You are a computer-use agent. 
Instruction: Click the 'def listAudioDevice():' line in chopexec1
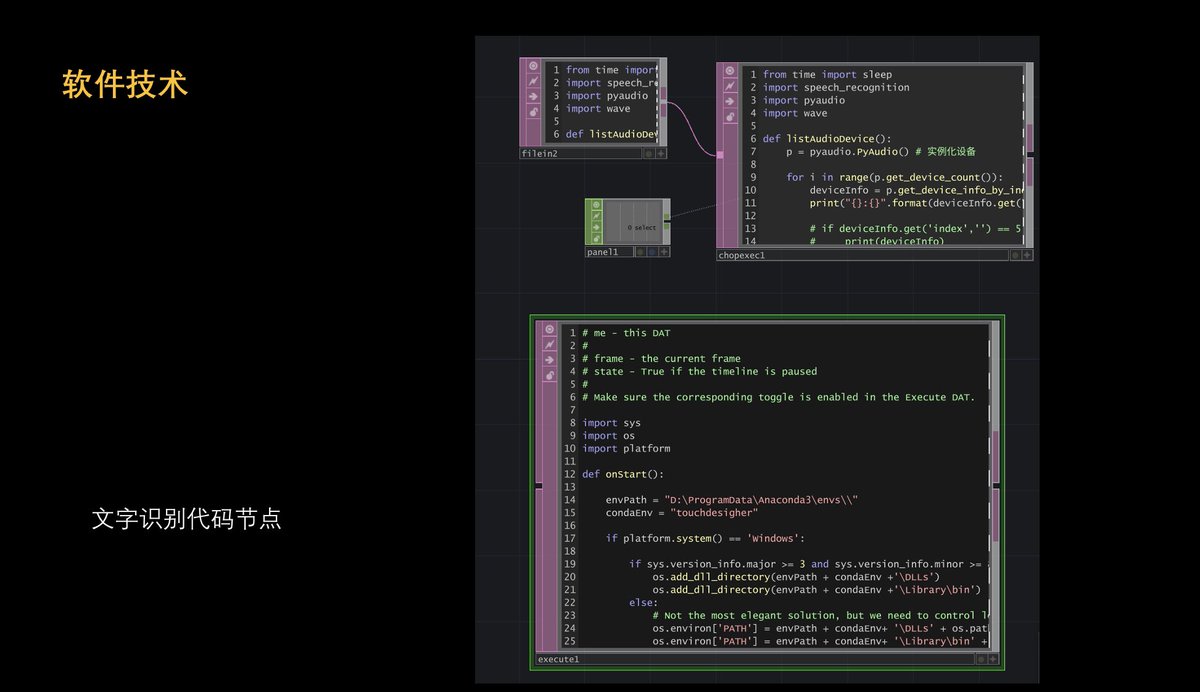point(826,139)
